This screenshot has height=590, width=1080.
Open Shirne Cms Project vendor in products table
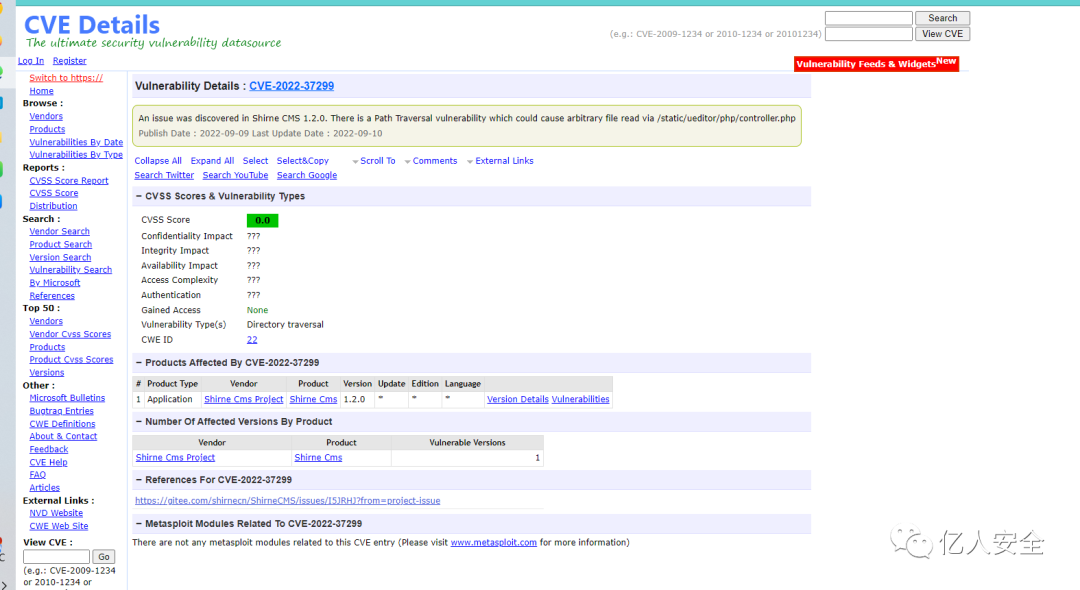pyautogui.click(x=244, y=399)
